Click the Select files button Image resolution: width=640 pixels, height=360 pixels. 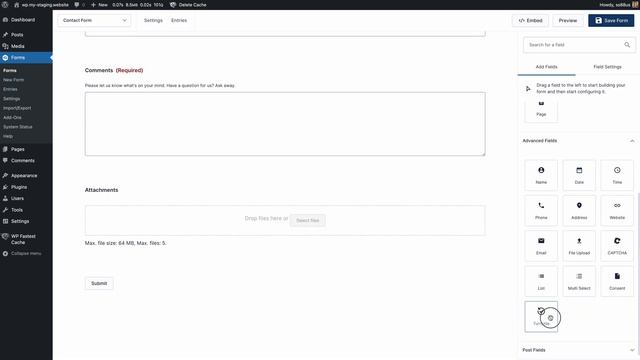pyautogui.click(x=307, y=220)
